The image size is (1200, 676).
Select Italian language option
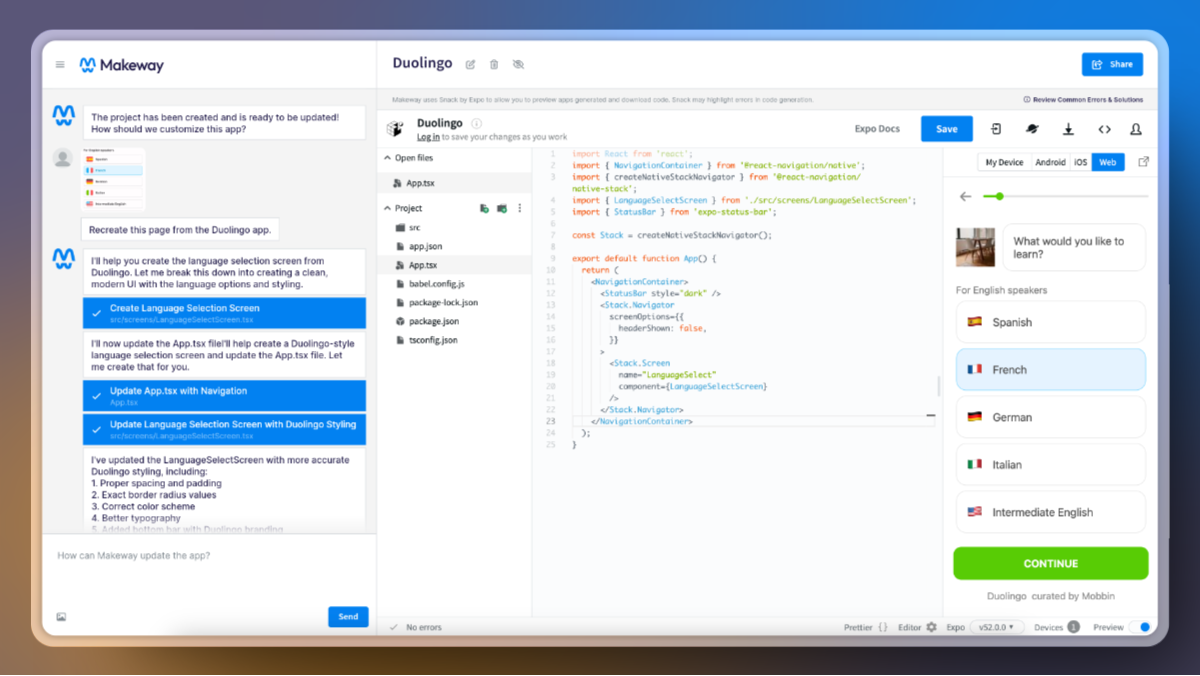[x=1051, y=464]
